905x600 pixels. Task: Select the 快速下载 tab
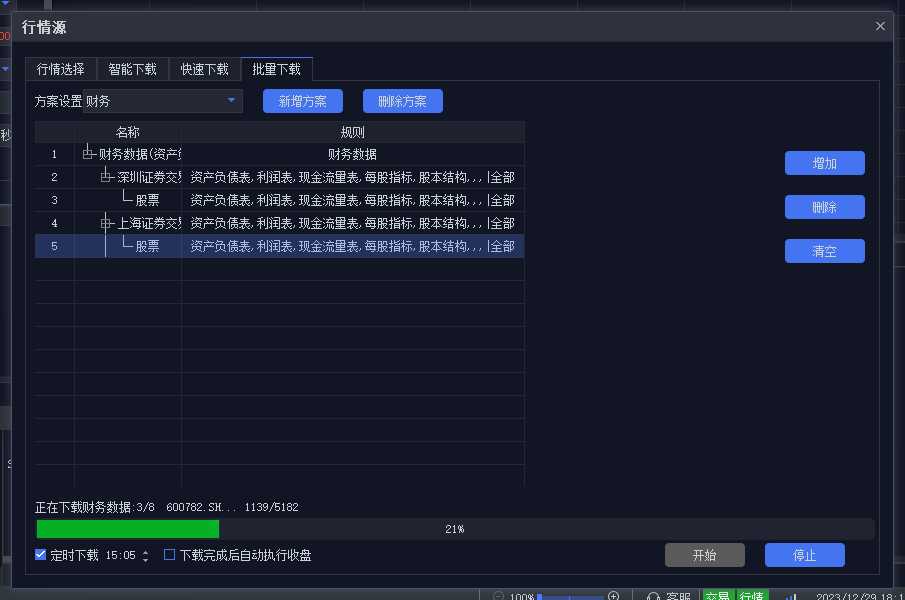click(204, 69)
